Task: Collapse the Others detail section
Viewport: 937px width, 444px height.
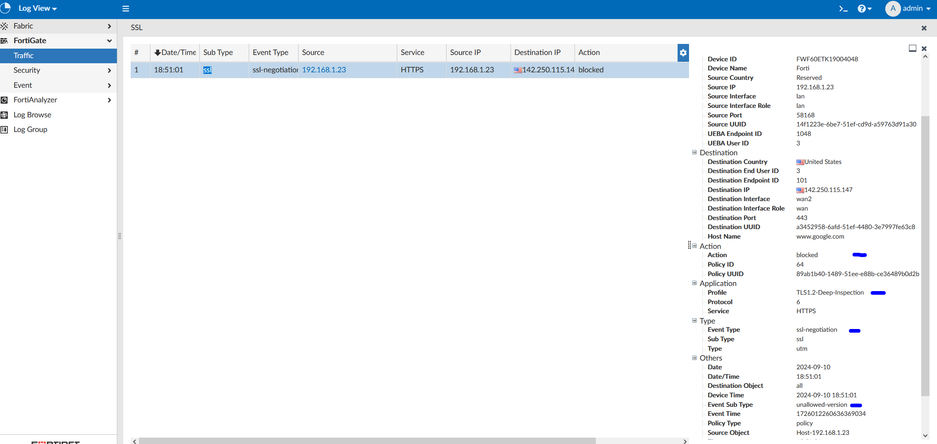Action: coord(694,358)
